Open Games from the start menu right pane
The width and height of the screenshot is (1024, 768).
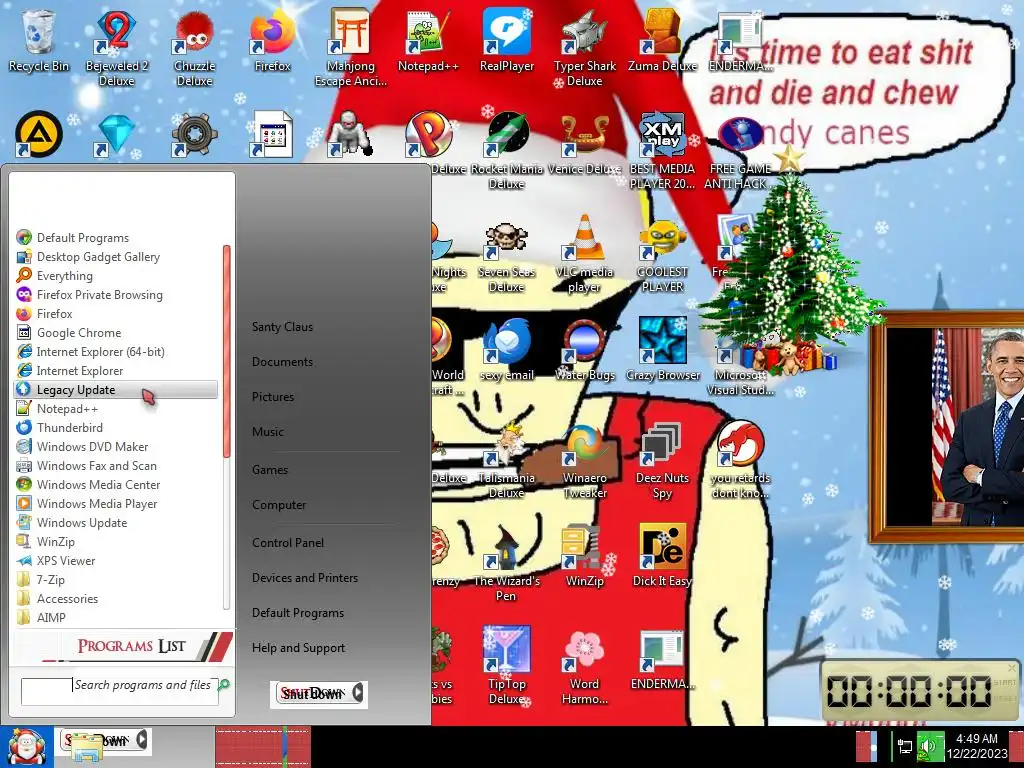[270, 470]
